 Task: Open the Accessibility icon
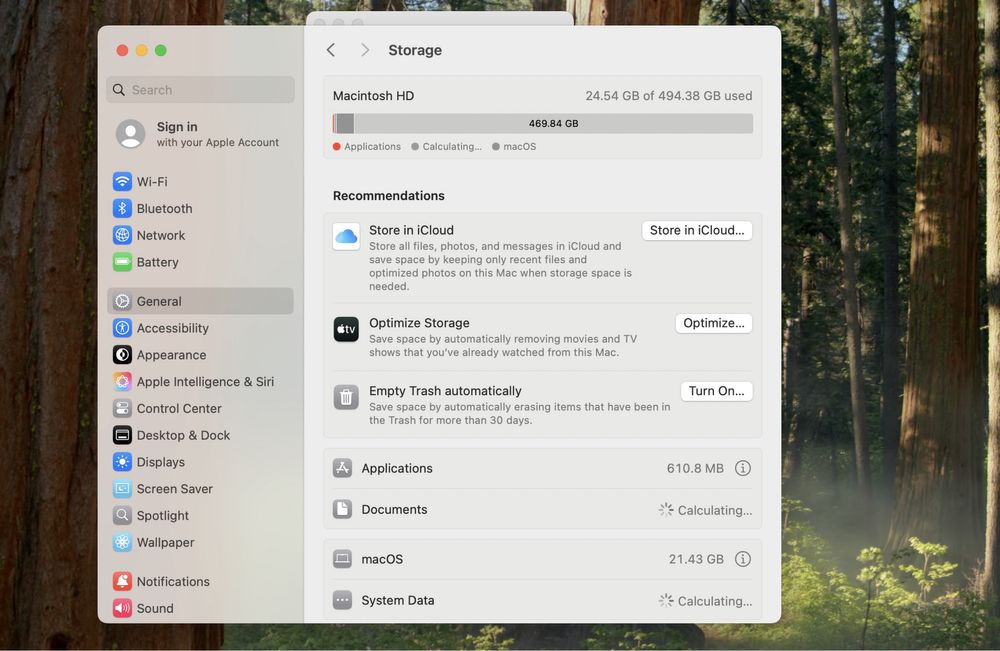pos(122,328)
